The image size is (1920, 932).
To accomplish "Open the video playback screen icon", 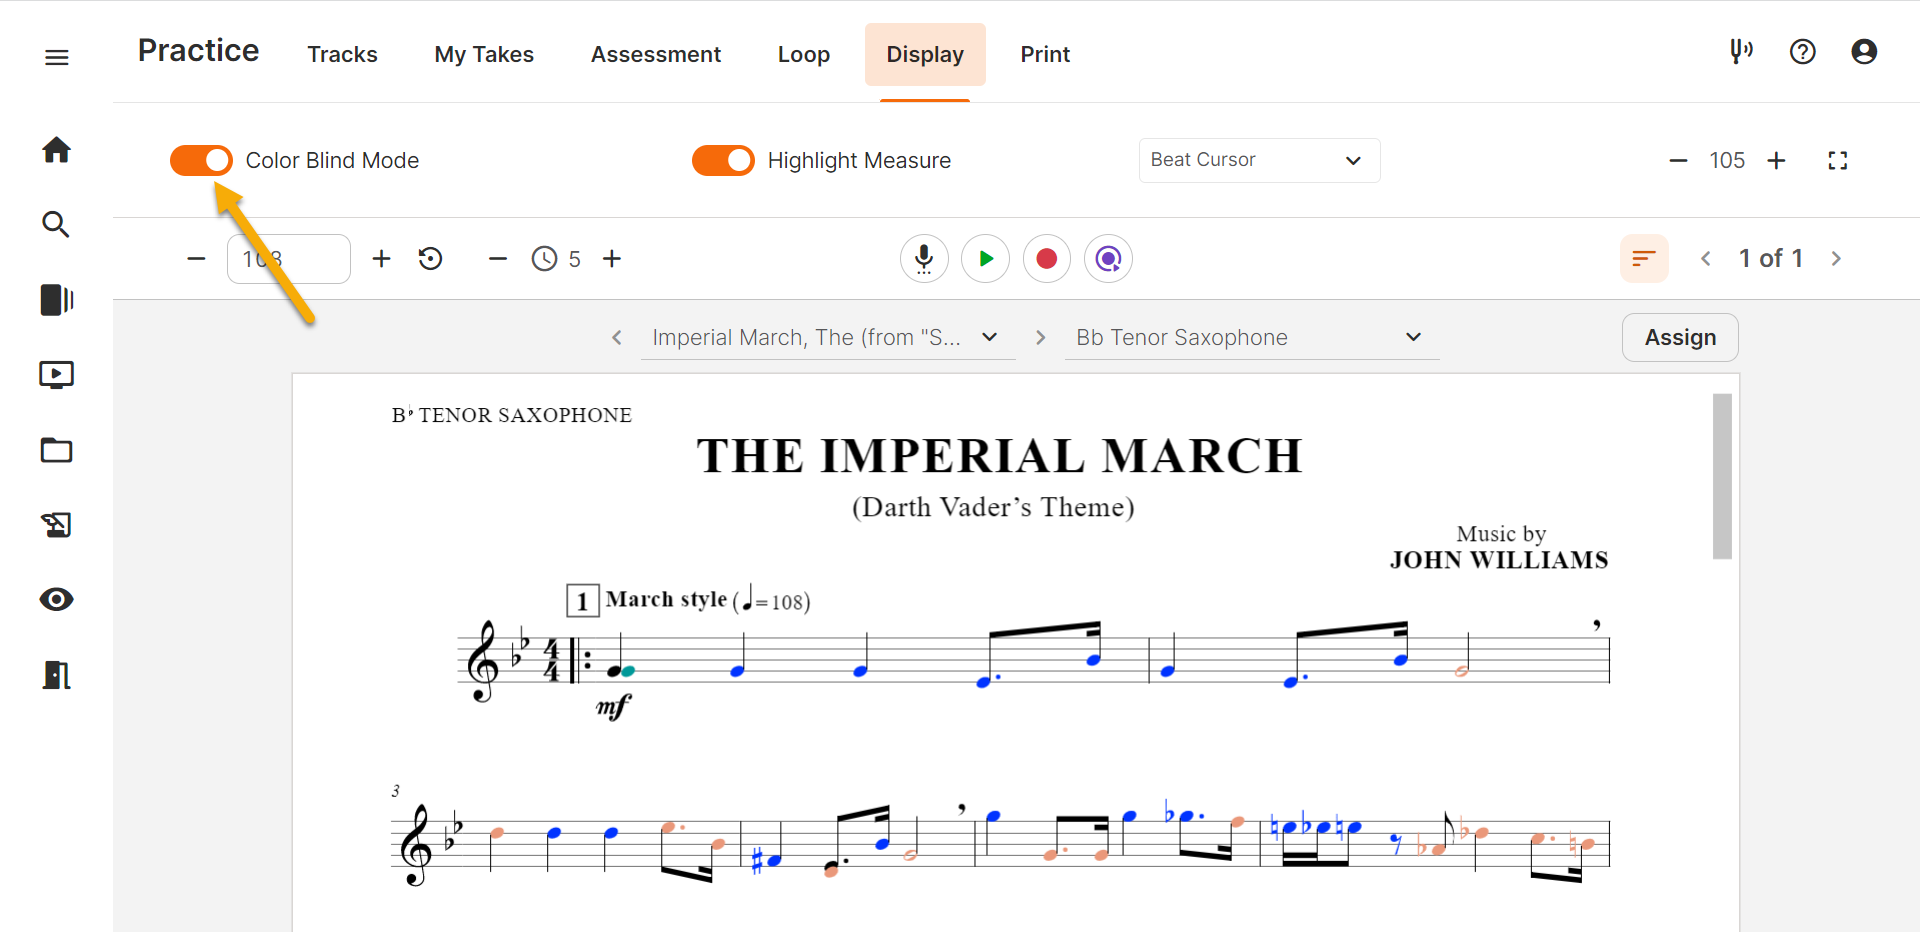I will pyautogui.click(x=57, y=375).
